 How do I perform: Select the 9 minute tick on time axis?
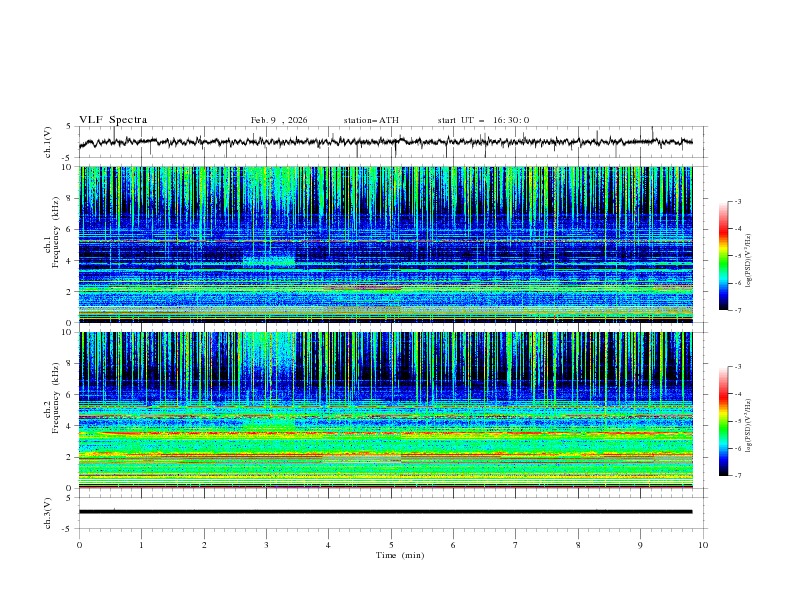tap(641, 544)
